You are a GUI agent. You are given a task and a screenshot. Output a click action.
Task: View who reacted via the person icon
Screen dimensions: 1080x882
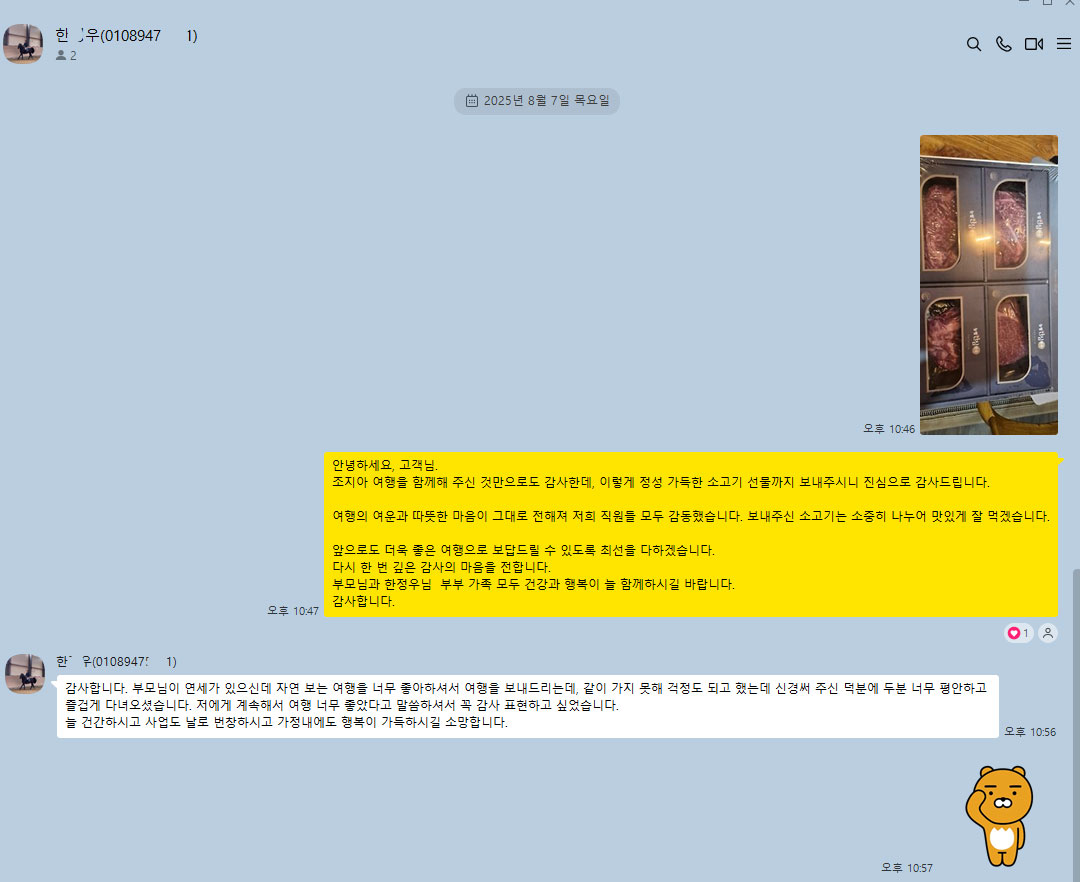tap(1047, 633)
